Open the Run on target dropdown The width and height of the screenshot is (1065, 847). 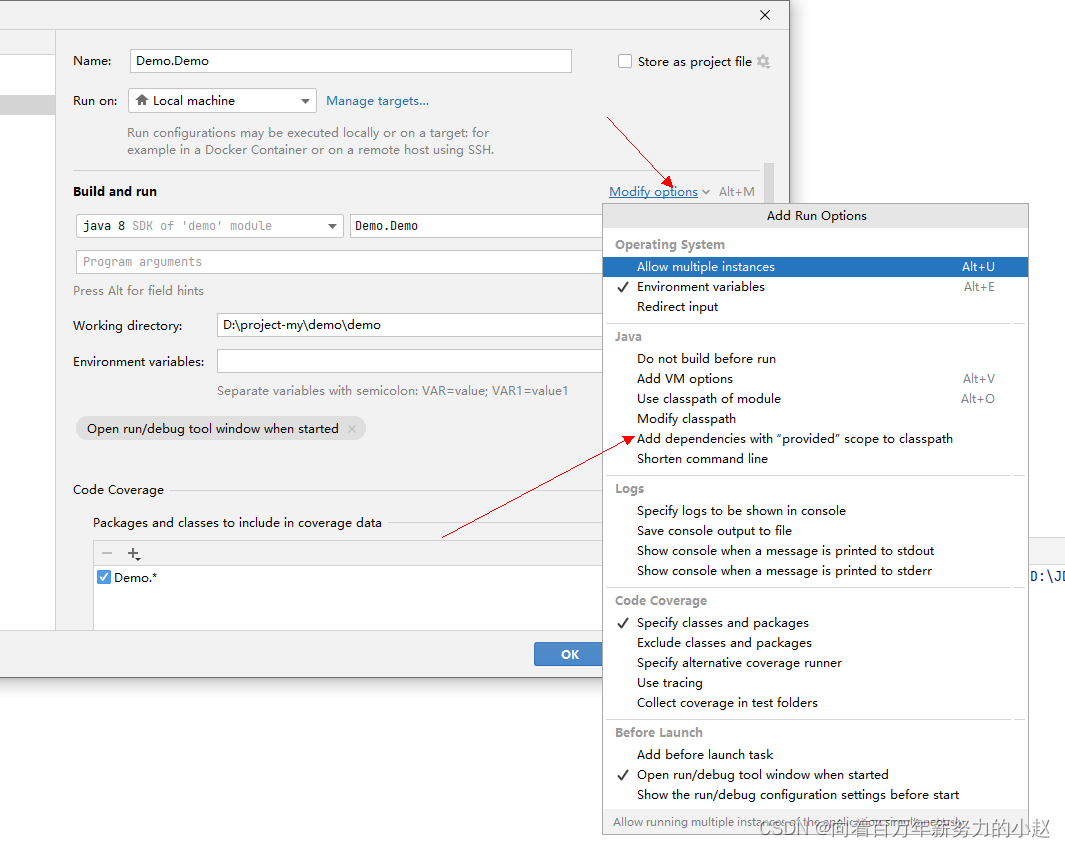306,100
